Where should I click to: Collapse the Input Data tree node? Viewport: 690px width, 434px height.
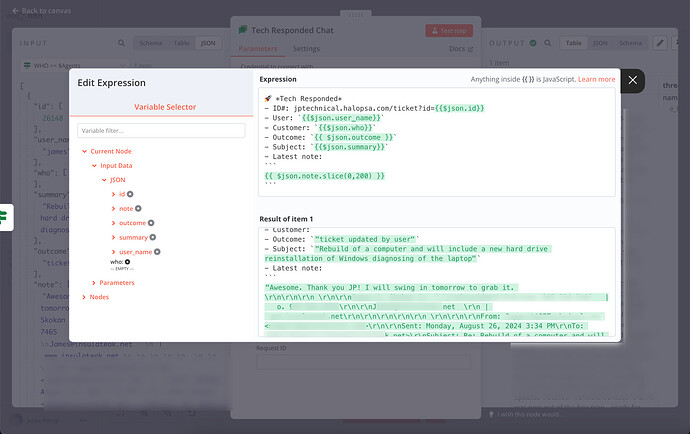click(94, 166)
